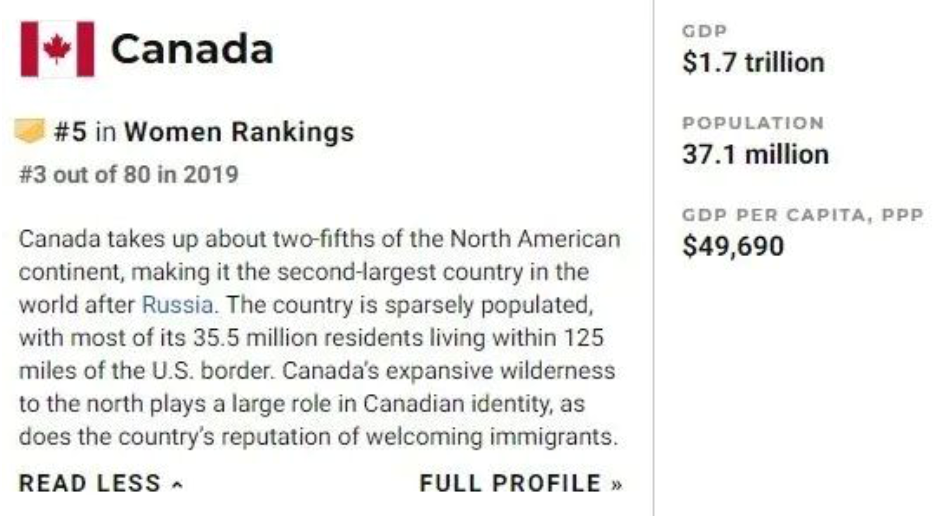Click the POPULATION label
Image resolution: width=946 pixels, height=516 pixels.
coord(753,123)
